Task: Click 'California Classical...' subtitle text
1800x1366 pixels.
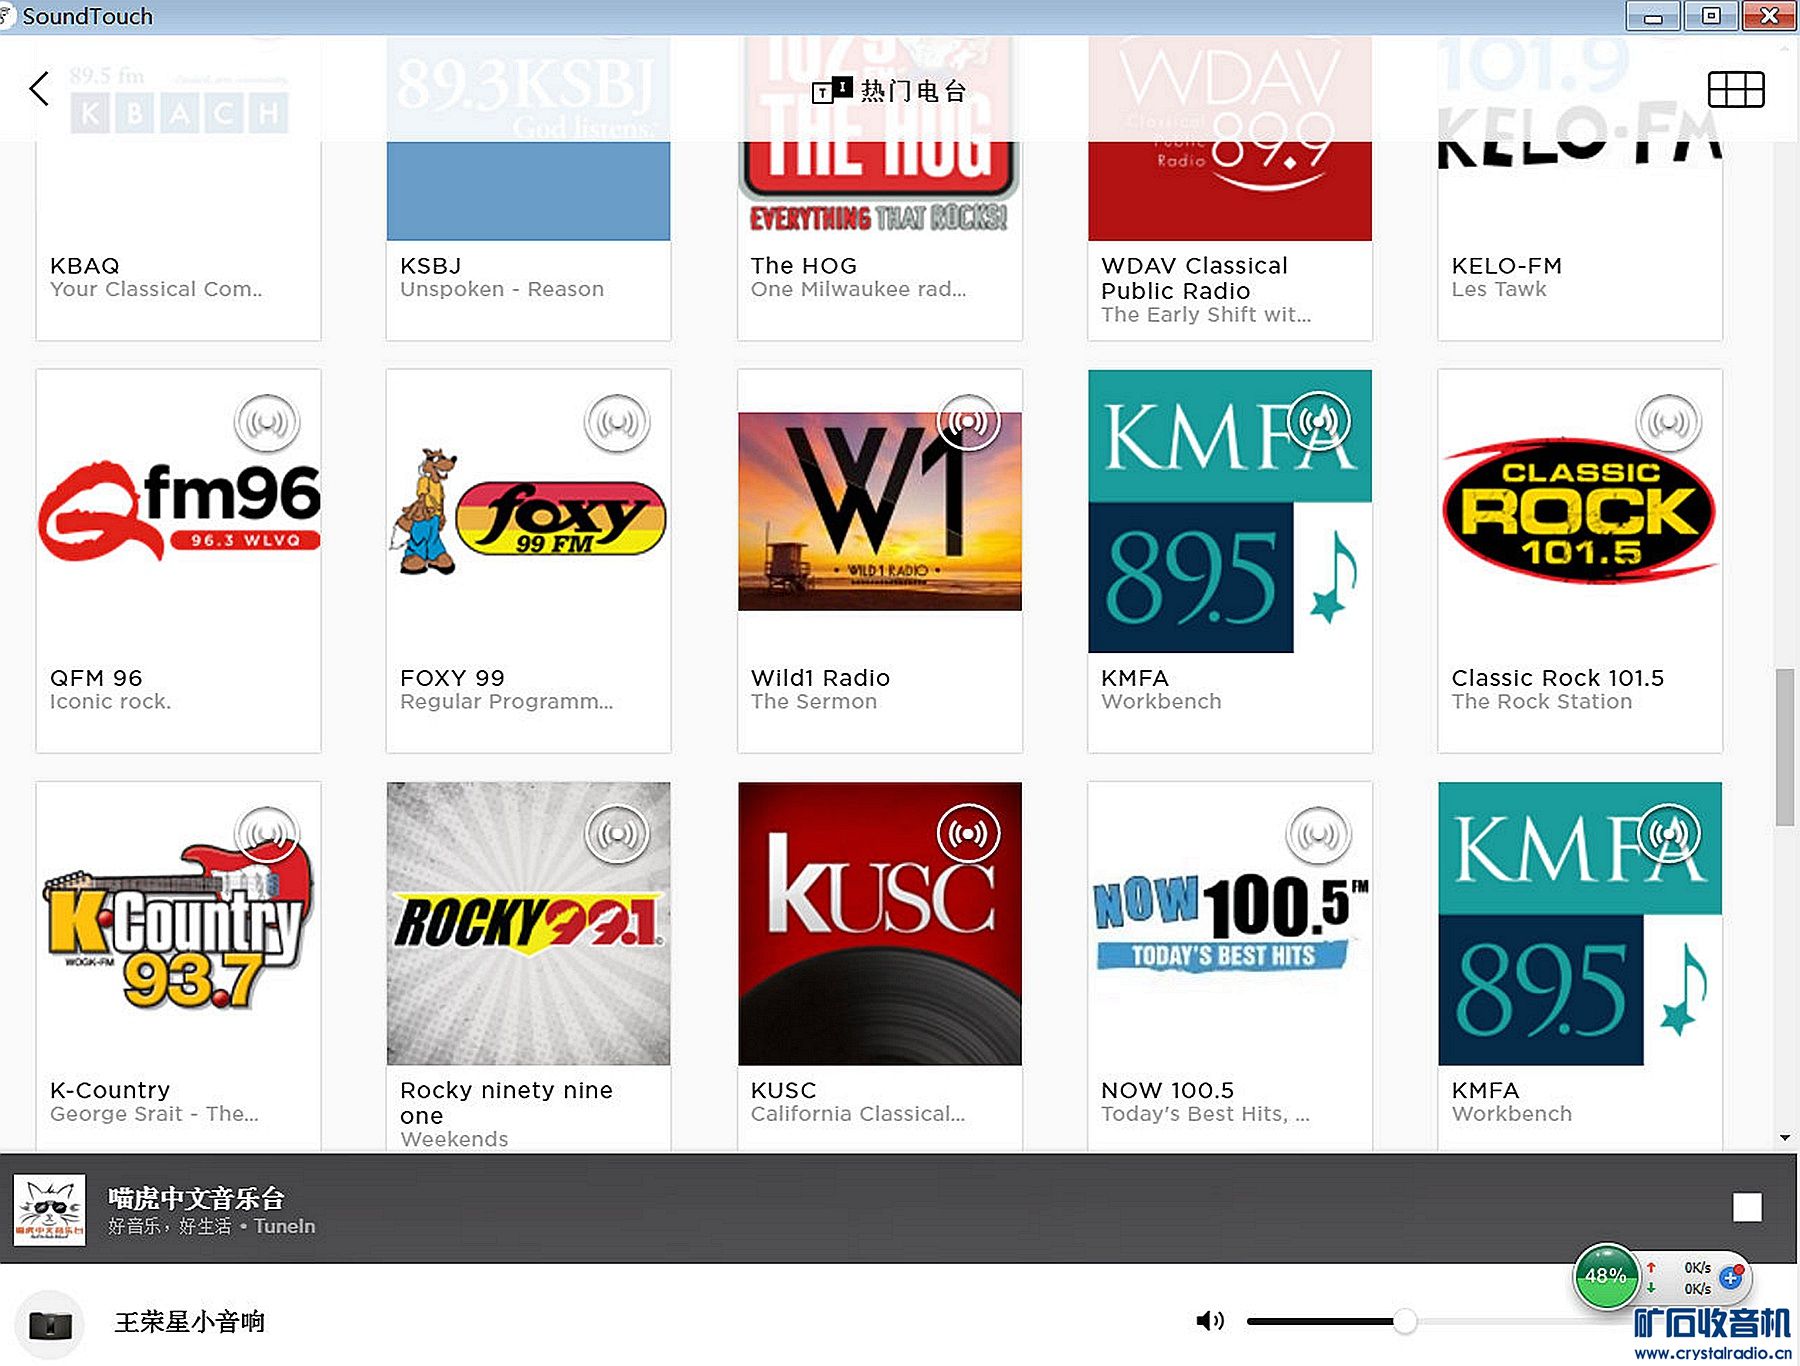Action: 858,1114
